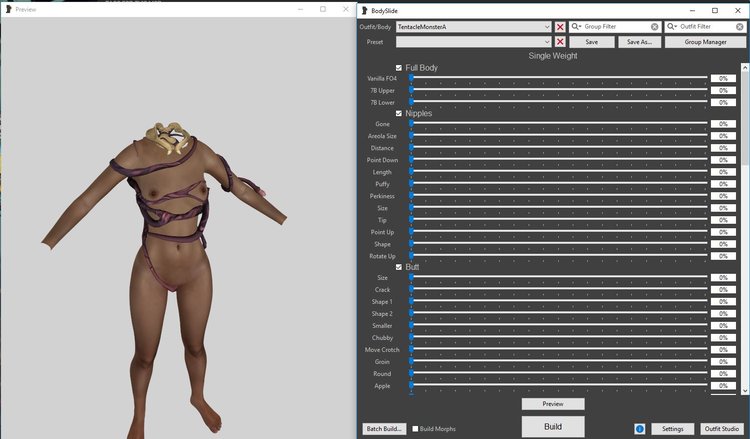This screenshot has width=750, height=439.
Task: Uncheck the Butt category checkbox
Action: (398, 267)
